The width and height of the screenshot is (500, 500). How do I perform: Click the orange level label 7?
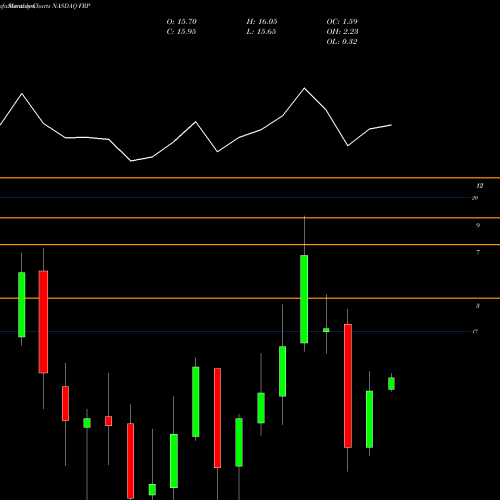tap(478, 252)
